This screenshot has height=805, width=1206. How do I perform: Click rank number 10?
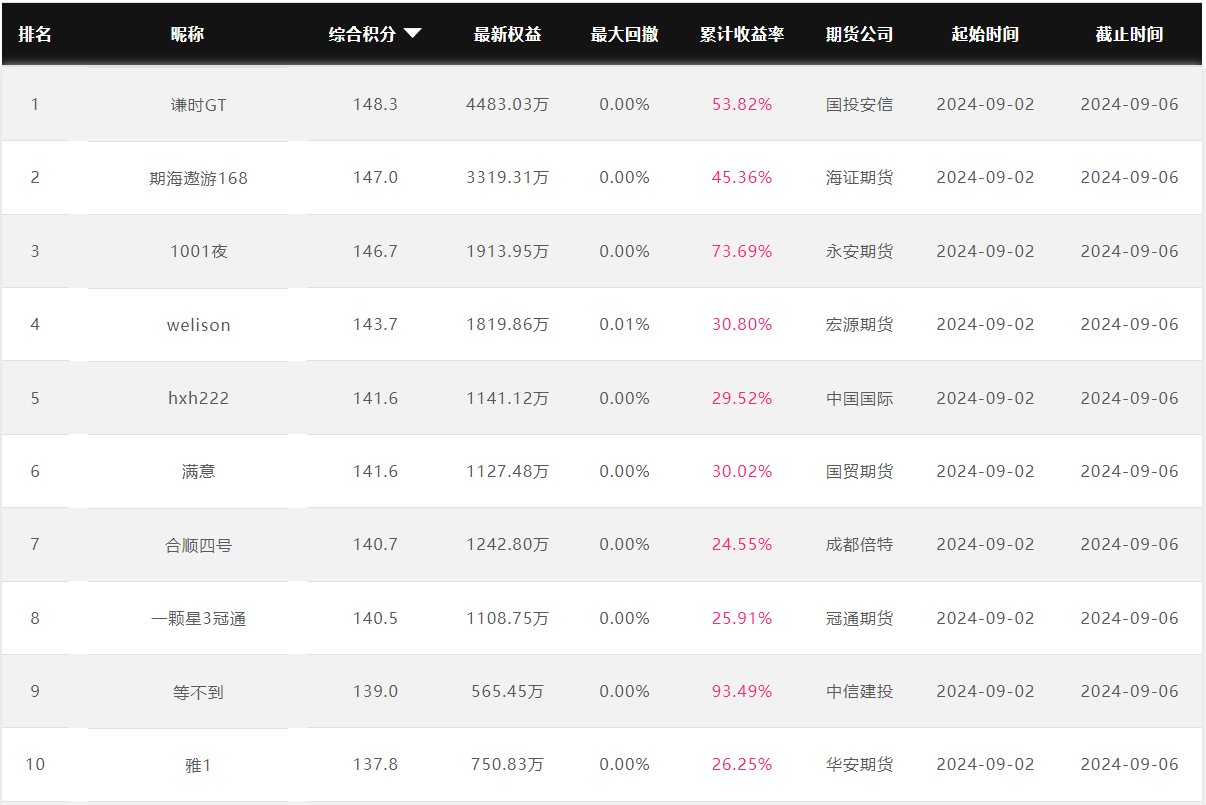pos(35,764)
